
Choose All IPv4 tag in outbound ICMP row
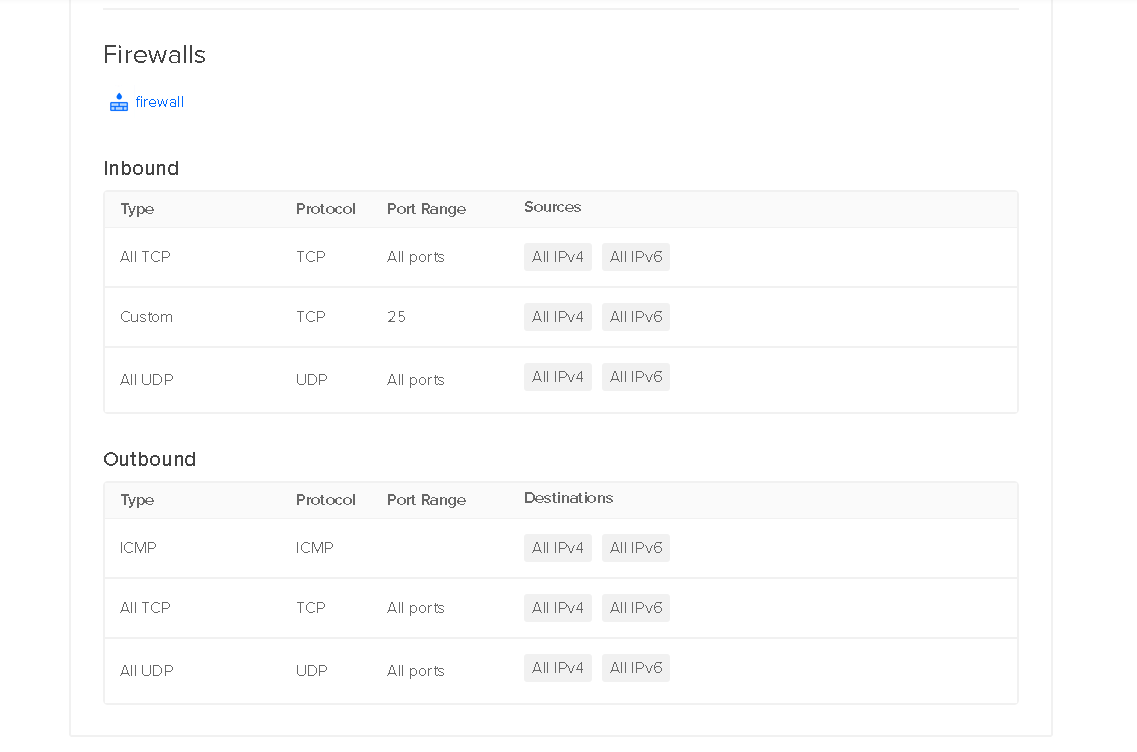(558, 548)
